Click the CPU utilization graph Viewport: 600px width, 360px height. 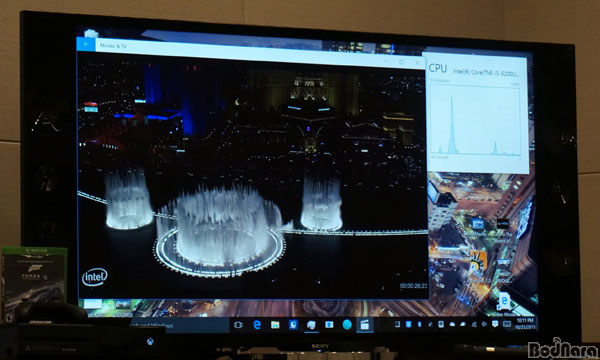476,121
